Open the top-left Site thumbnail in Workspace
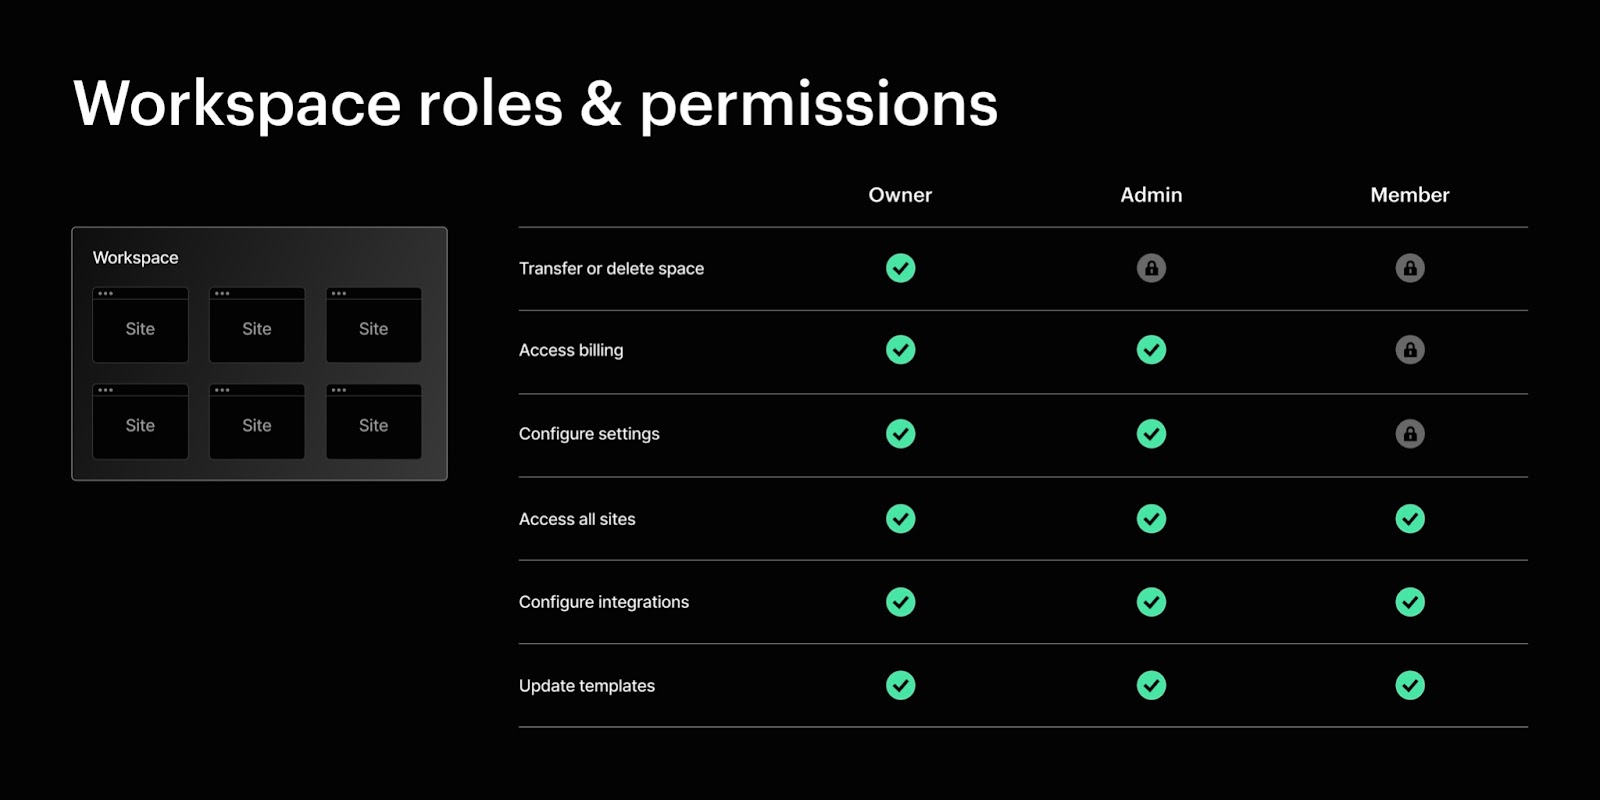Image resolution: width=1600 pixels, height=800 pixels. [x=140, y=325]
